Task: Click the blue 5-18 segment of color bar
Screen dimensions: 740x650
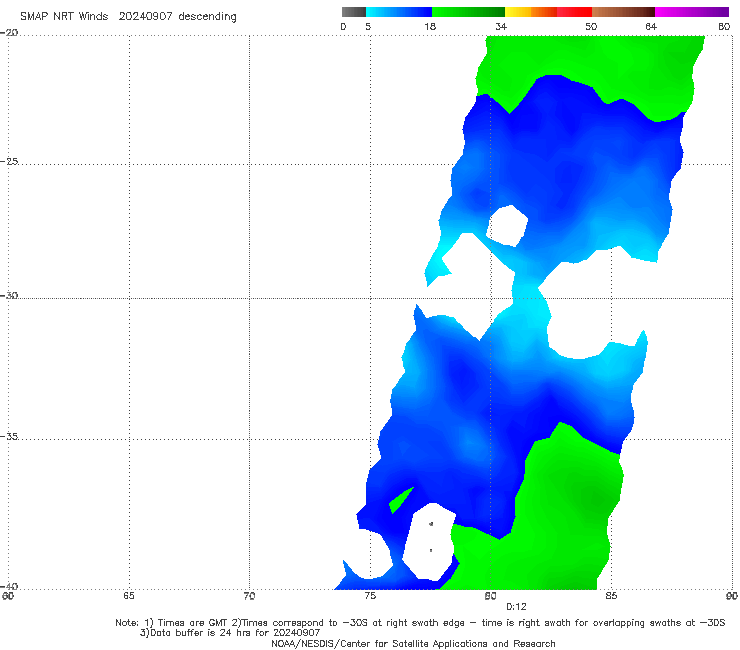Action: point(399,12)
